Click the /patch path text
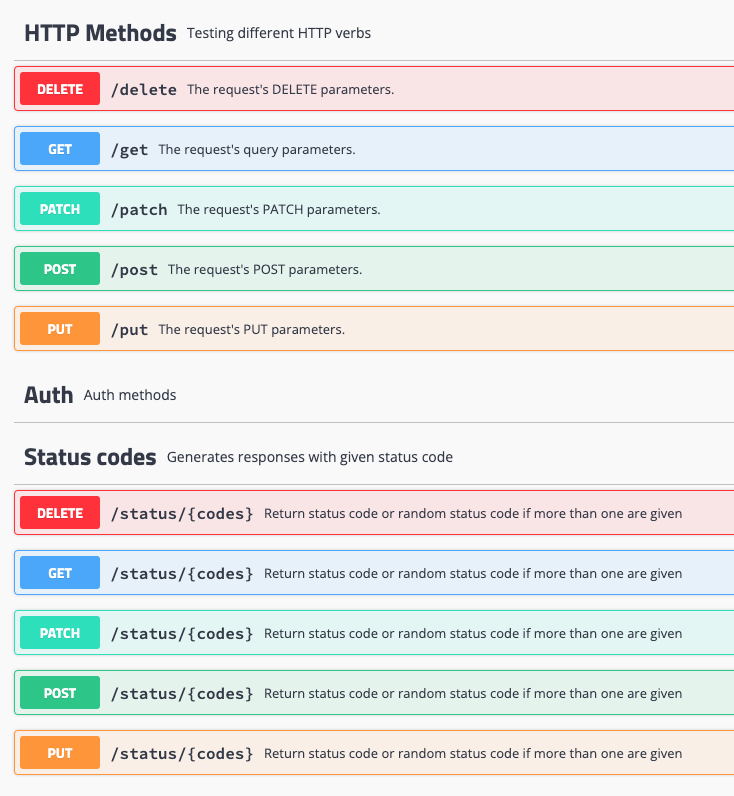 tap(139, 210)
